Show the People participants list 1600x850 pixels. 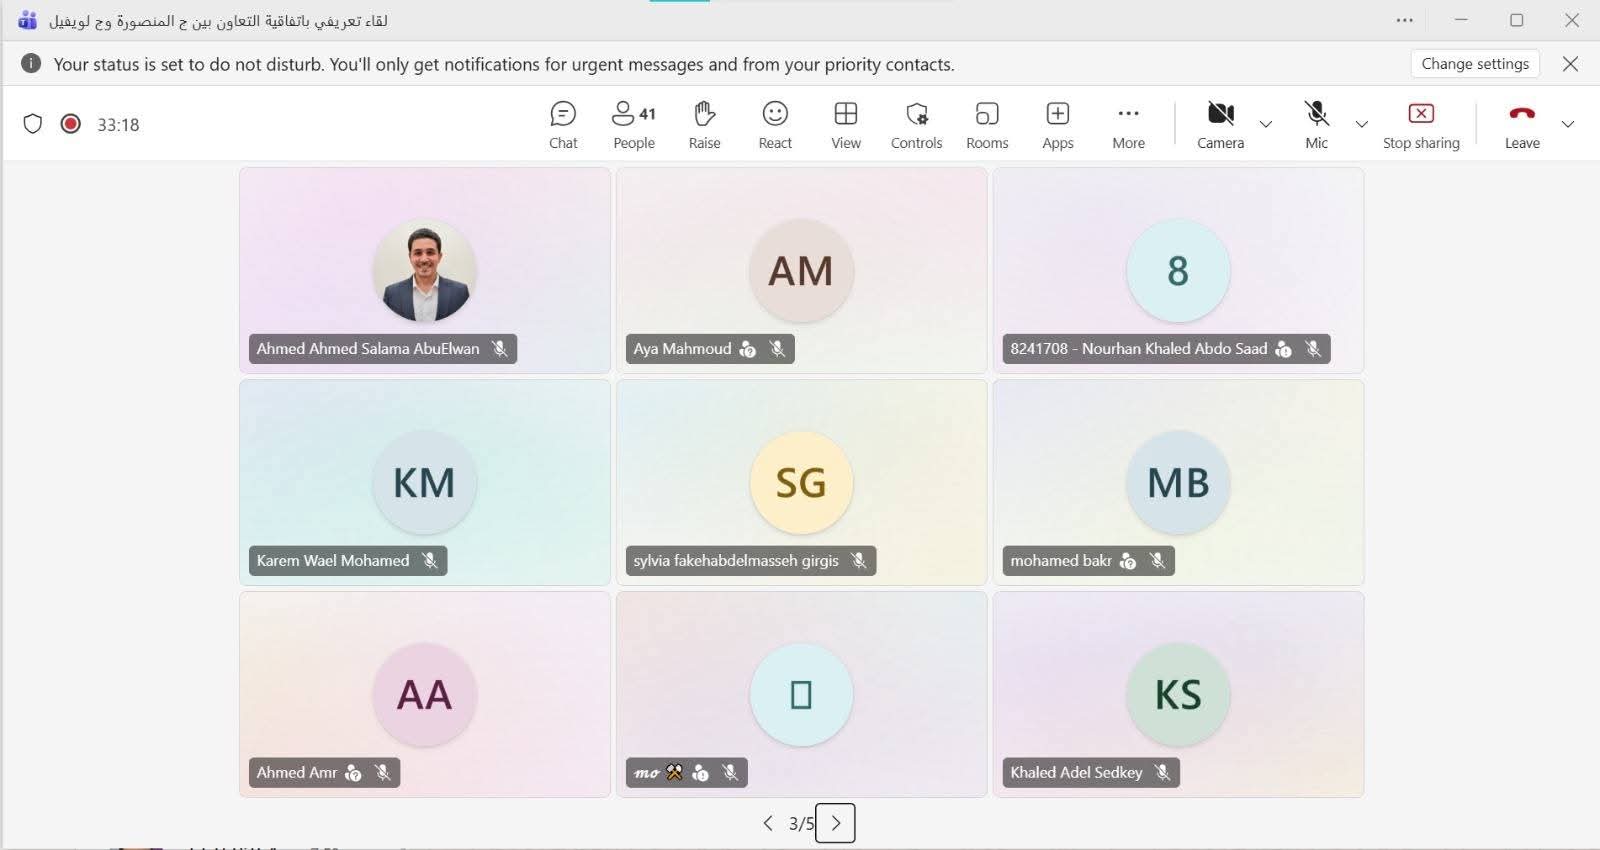(x=633, y=125)
